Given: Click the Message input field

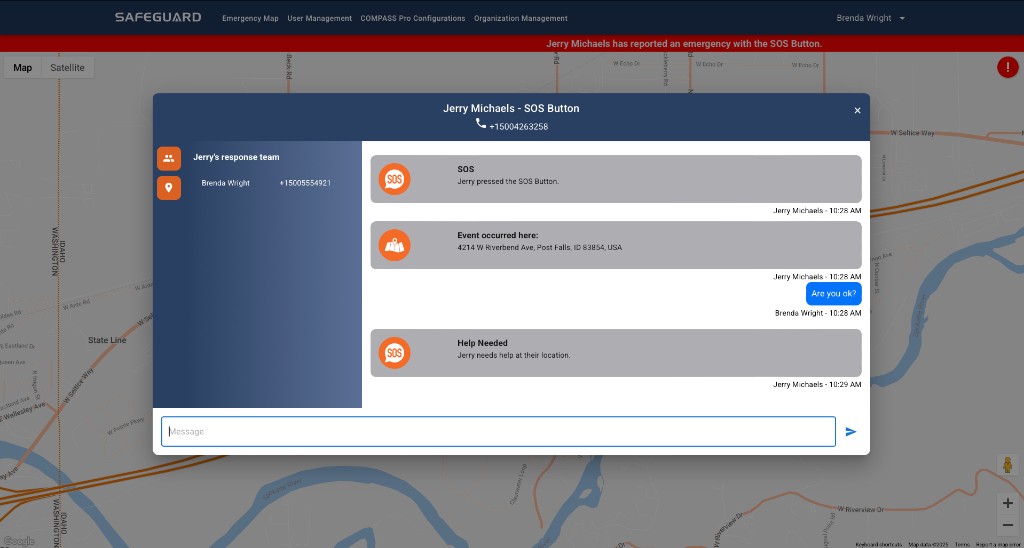Looking at the screenshot, I should (498, 432).
